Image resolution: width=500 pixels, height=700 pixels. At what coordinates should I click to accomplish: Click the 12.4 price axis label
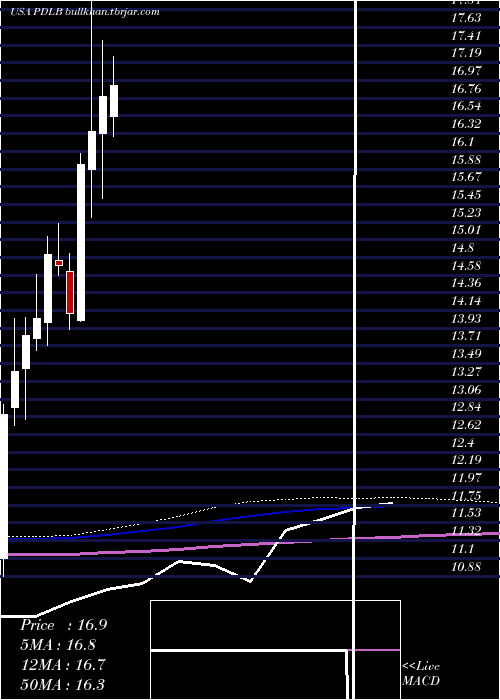click(462, 443)
